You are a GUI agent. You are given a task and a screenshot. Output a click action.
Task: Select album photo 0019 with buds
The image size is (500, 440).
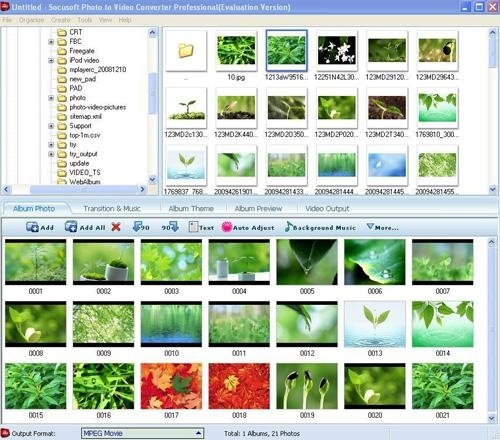(x=307, y=386)
